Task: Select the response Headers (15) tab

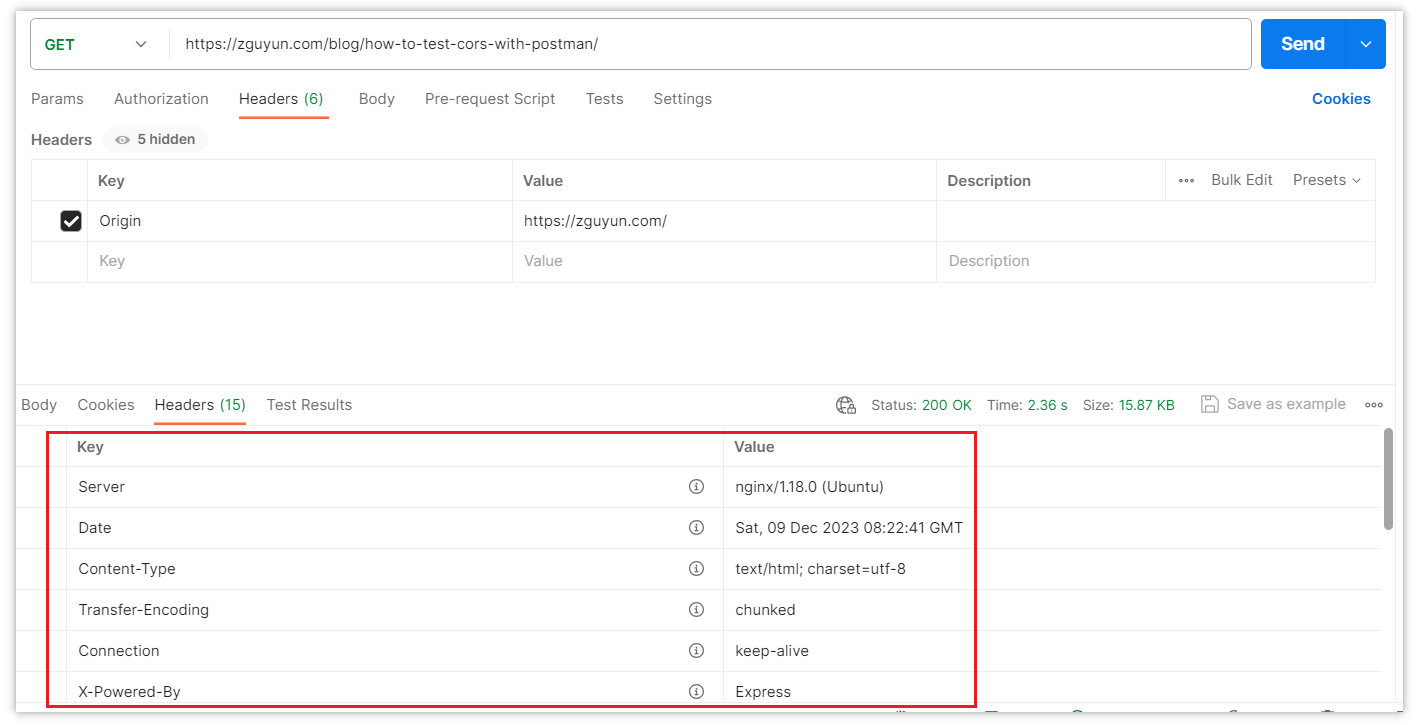Action: pos(200,405)
